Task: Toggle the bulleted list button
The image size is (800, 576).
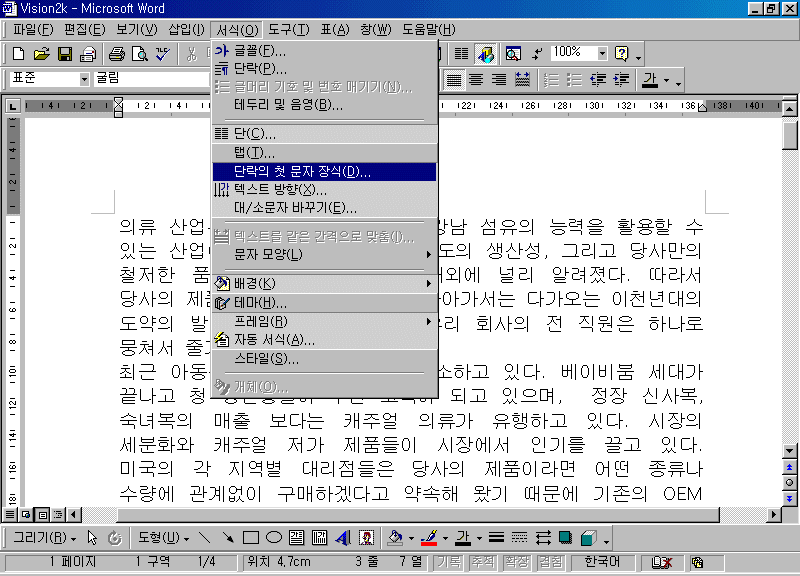Action: coord(574,80)
